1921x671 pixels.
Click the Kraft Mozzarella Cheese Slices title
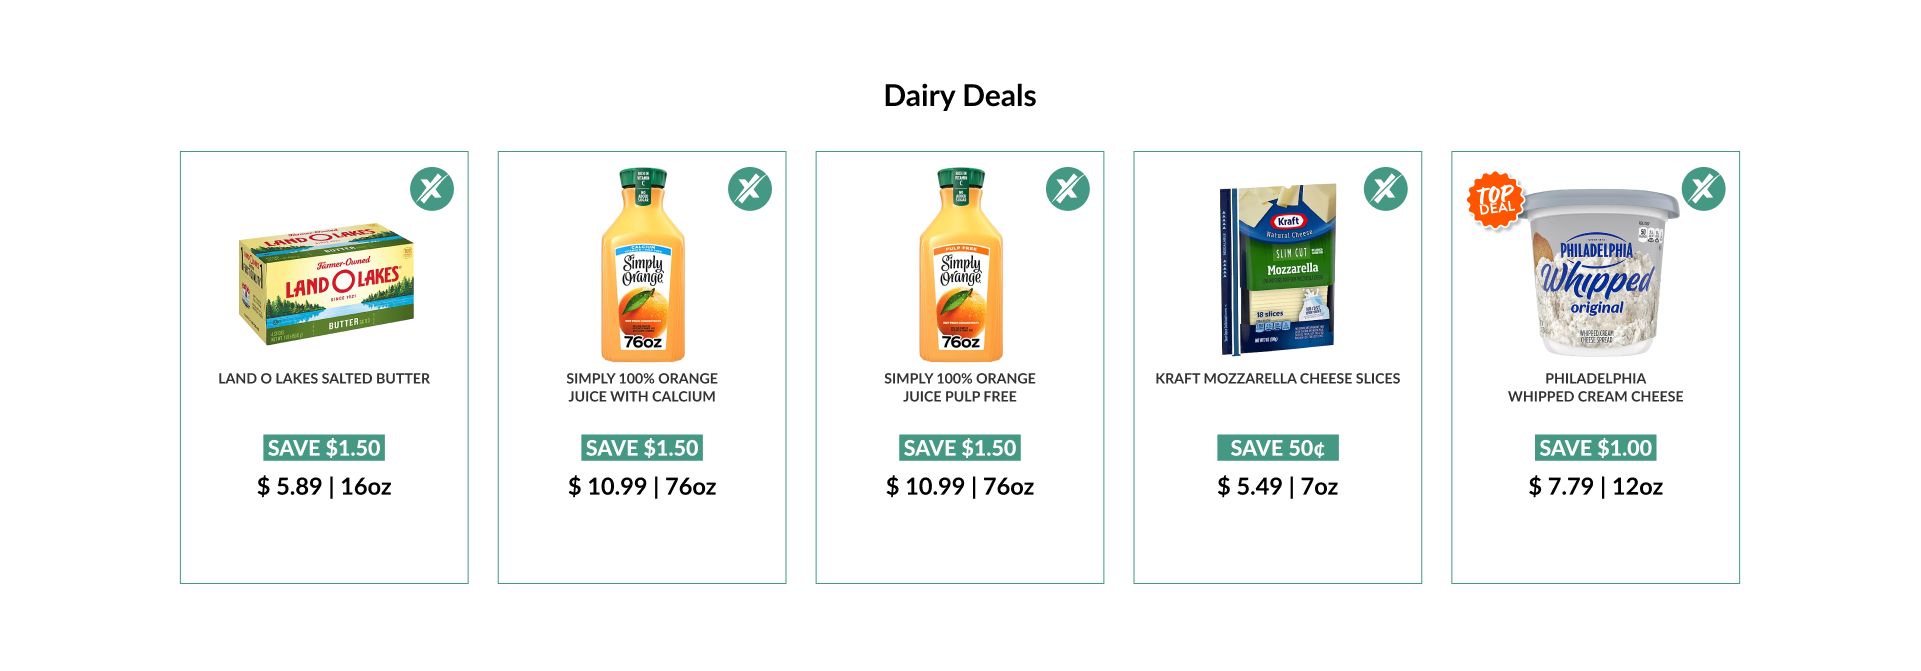pos(1278,379)
